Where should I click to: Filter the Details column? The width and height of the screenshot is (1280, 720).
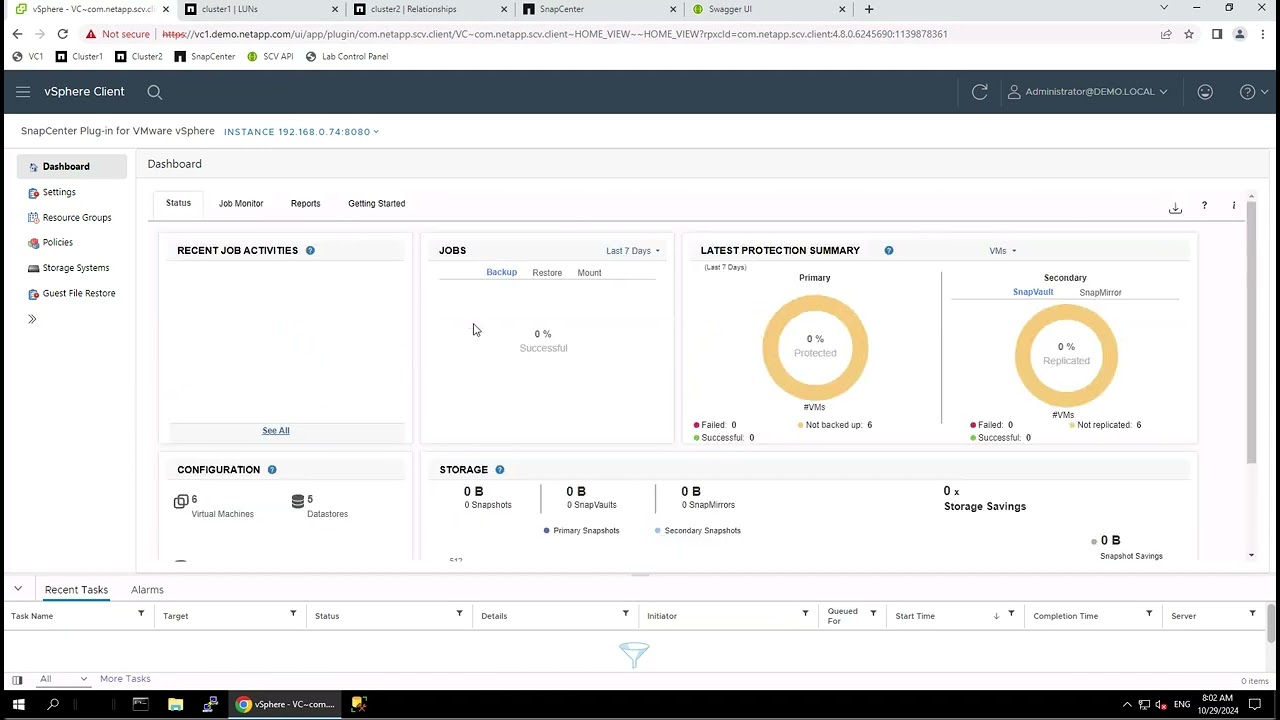point(625,613)
